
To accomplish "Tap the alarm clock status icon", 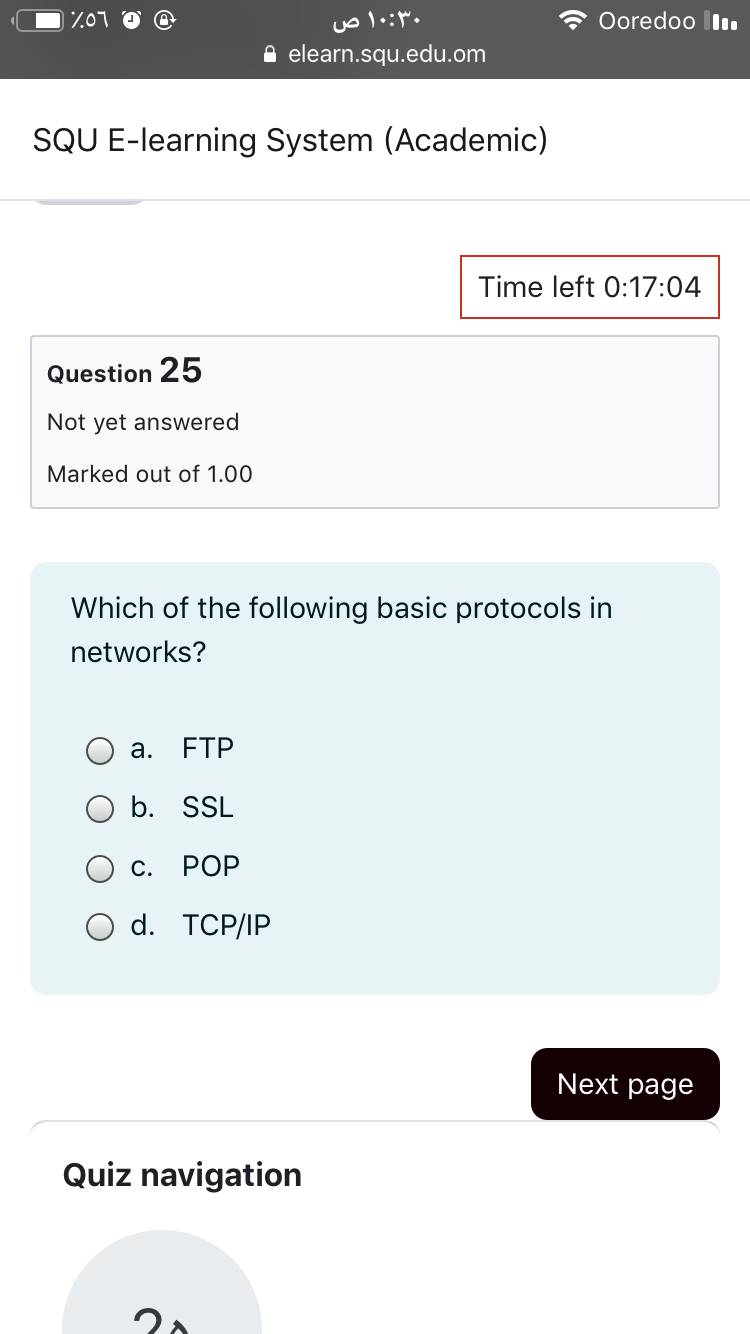I will [131, 20].
